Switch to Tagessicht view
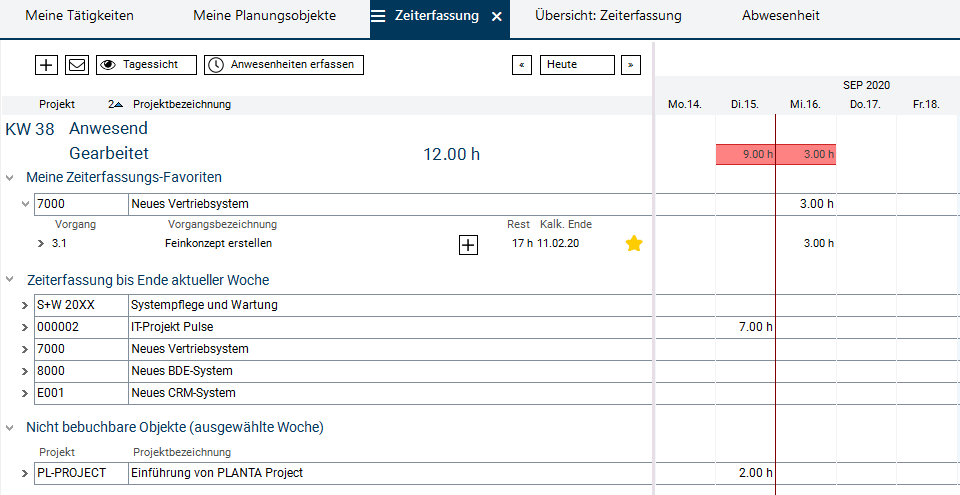 146,65
